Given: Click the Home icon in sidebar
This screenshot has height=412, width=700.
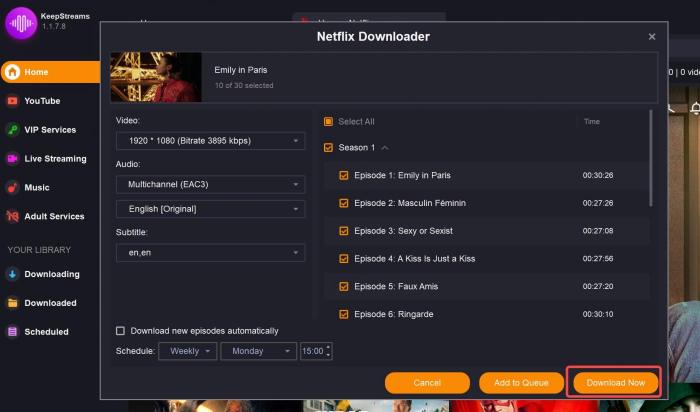Looking at the screenshot, I should pos(13,72).
